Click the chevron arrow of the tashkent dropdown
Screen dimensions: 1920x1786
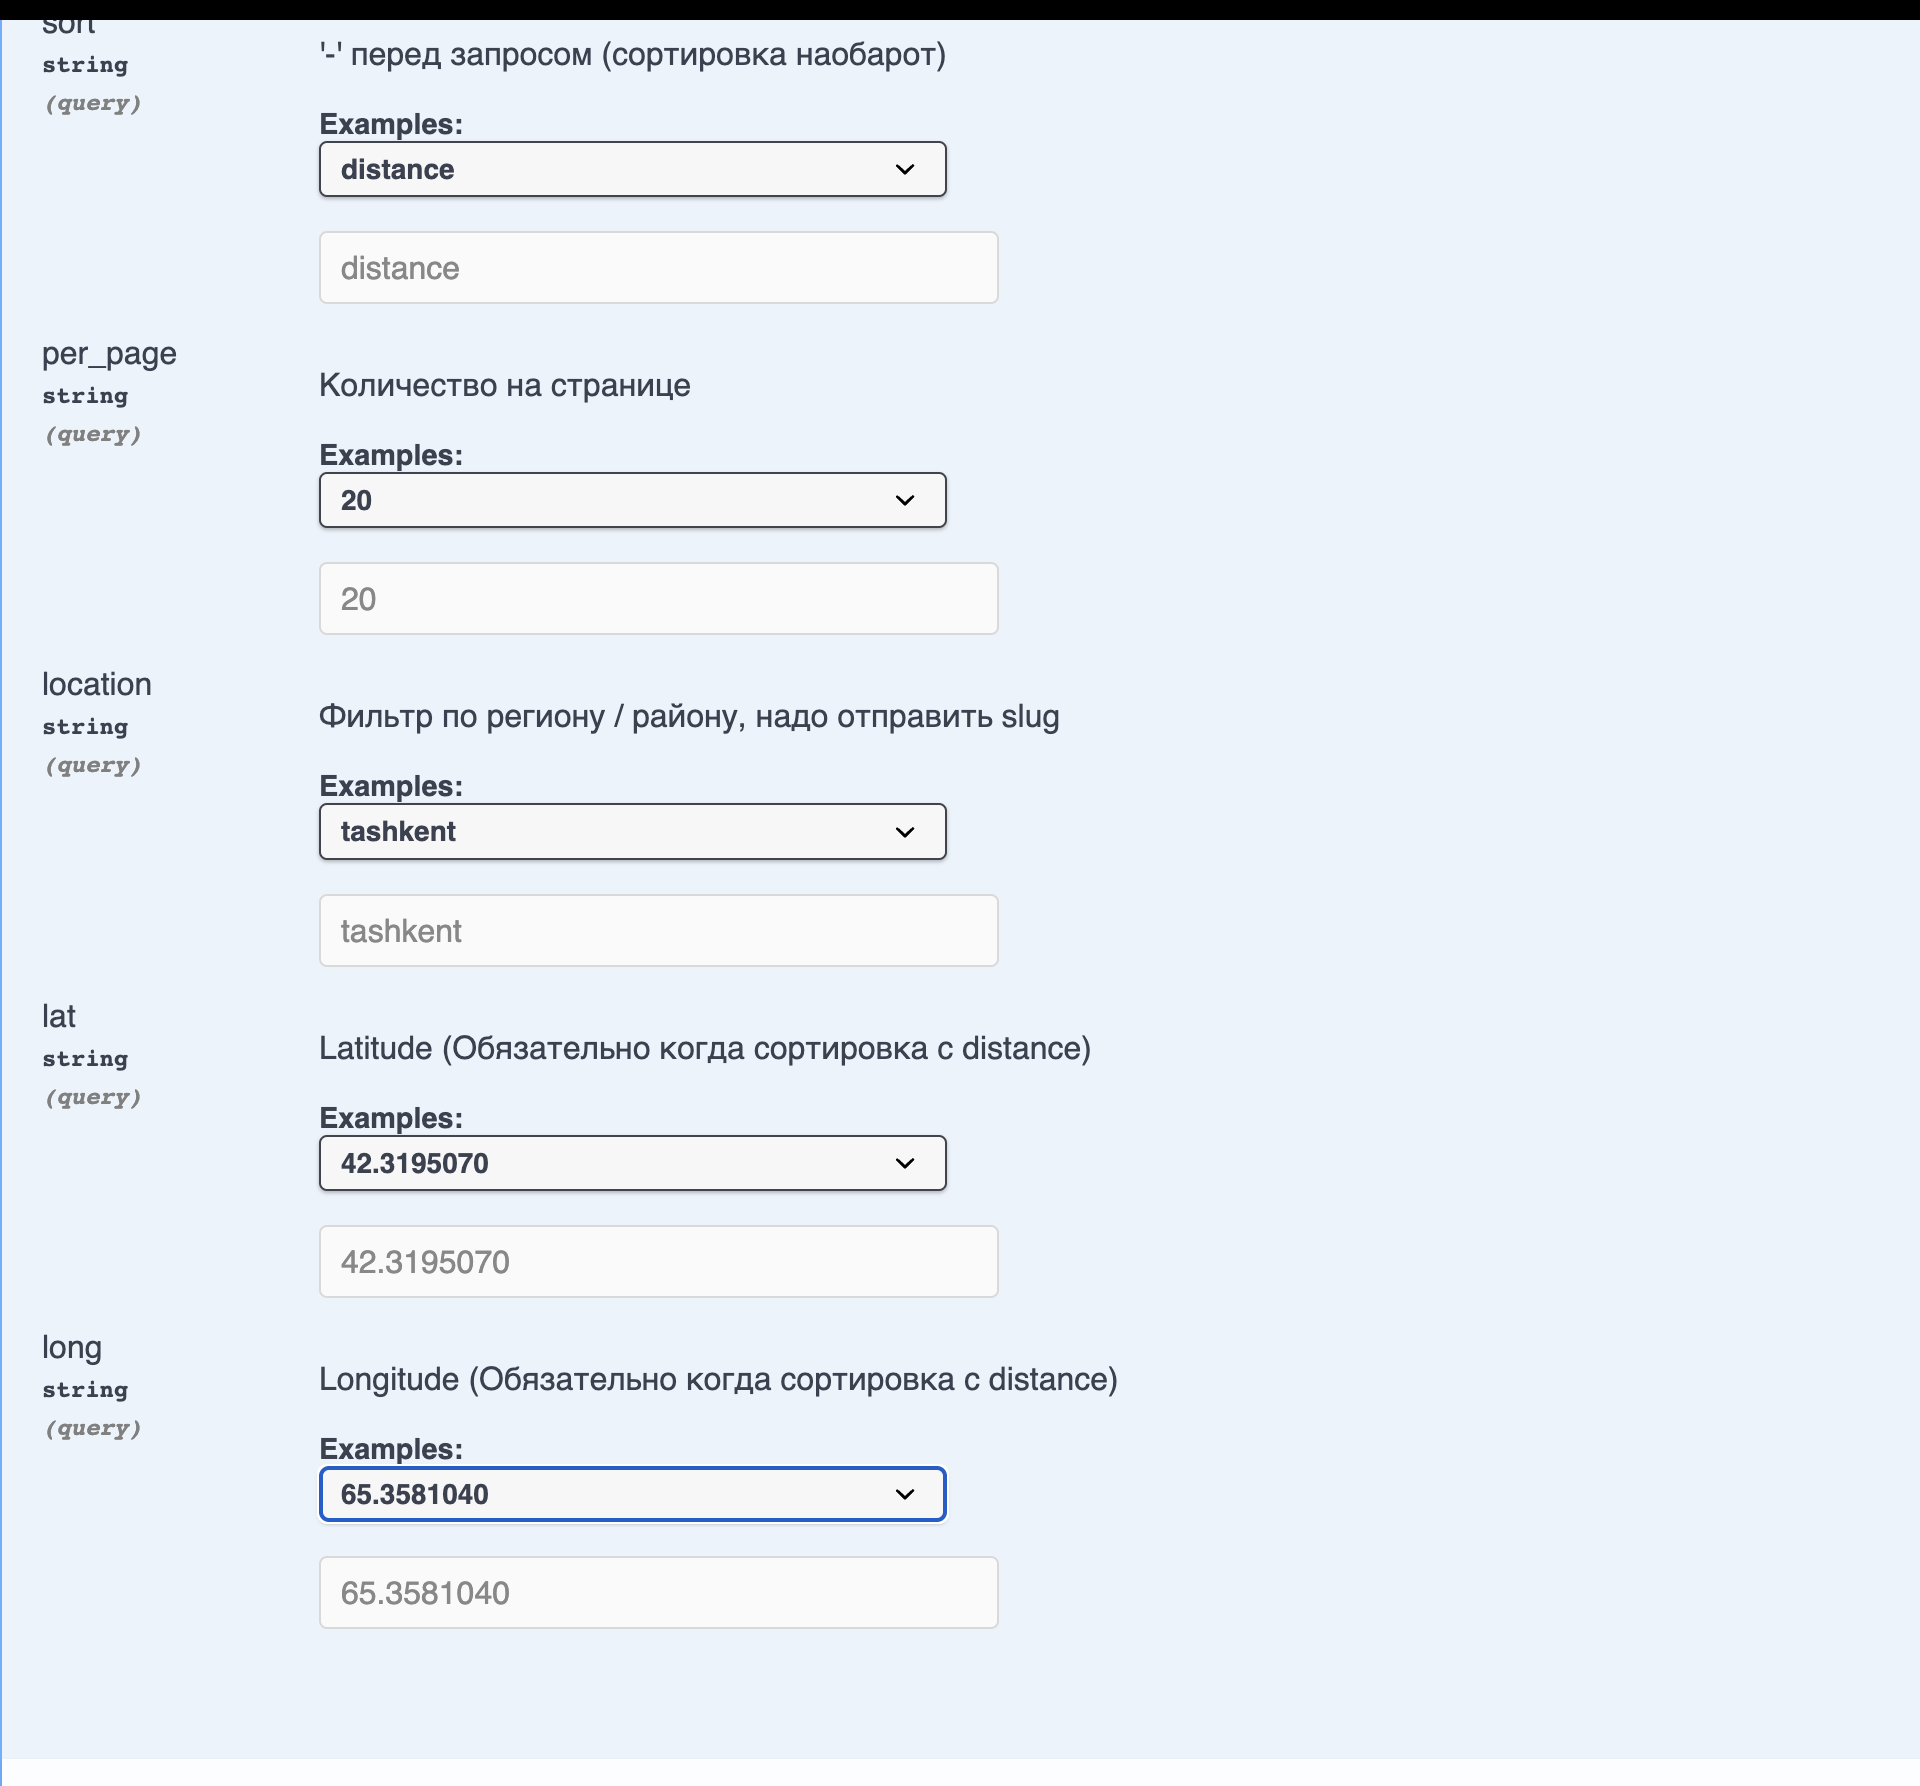(x=905, y=832)
